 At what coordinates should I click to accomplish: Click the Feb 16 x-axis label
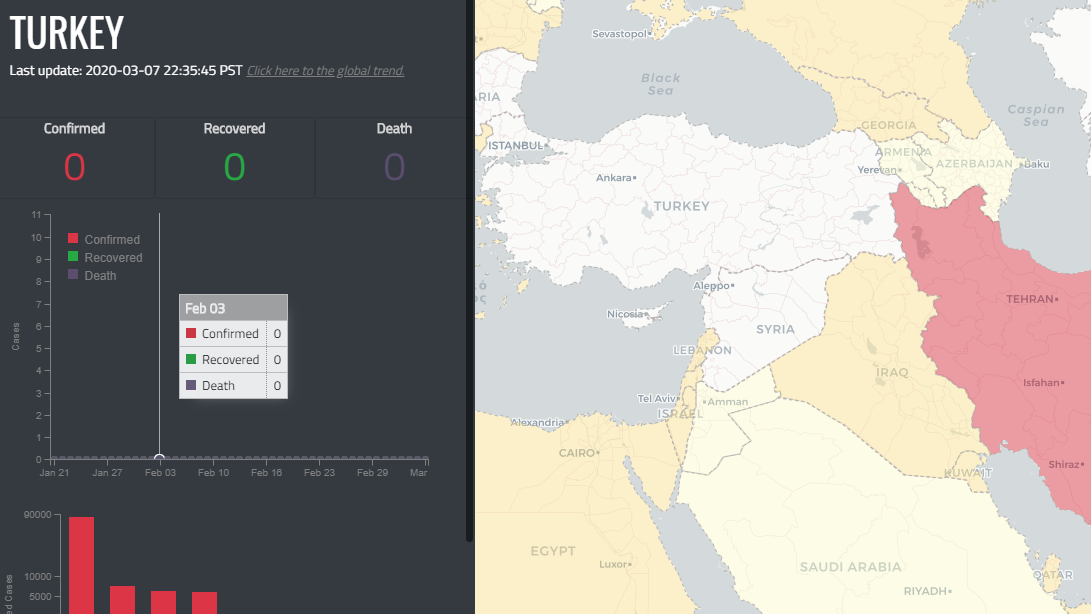[x=266, y=473]
